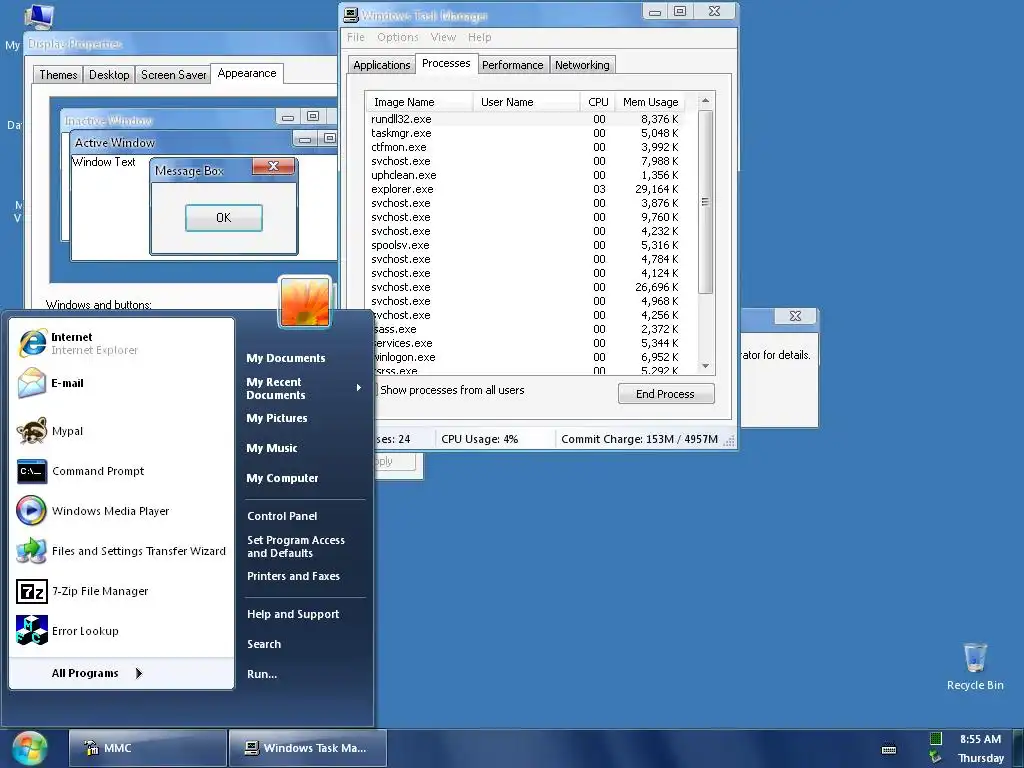Open Desktop tab in Display Properties
The width and height of the screenshot is (1024, 768).
coord(109,74)
